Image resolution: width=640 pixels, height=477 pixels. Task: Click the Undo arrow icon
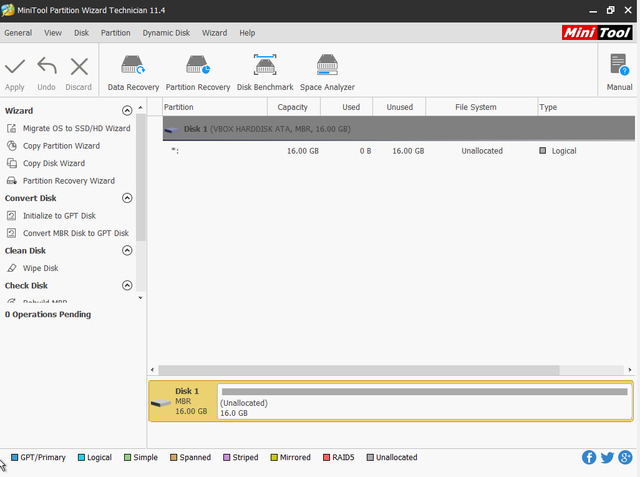pos(46,67)
